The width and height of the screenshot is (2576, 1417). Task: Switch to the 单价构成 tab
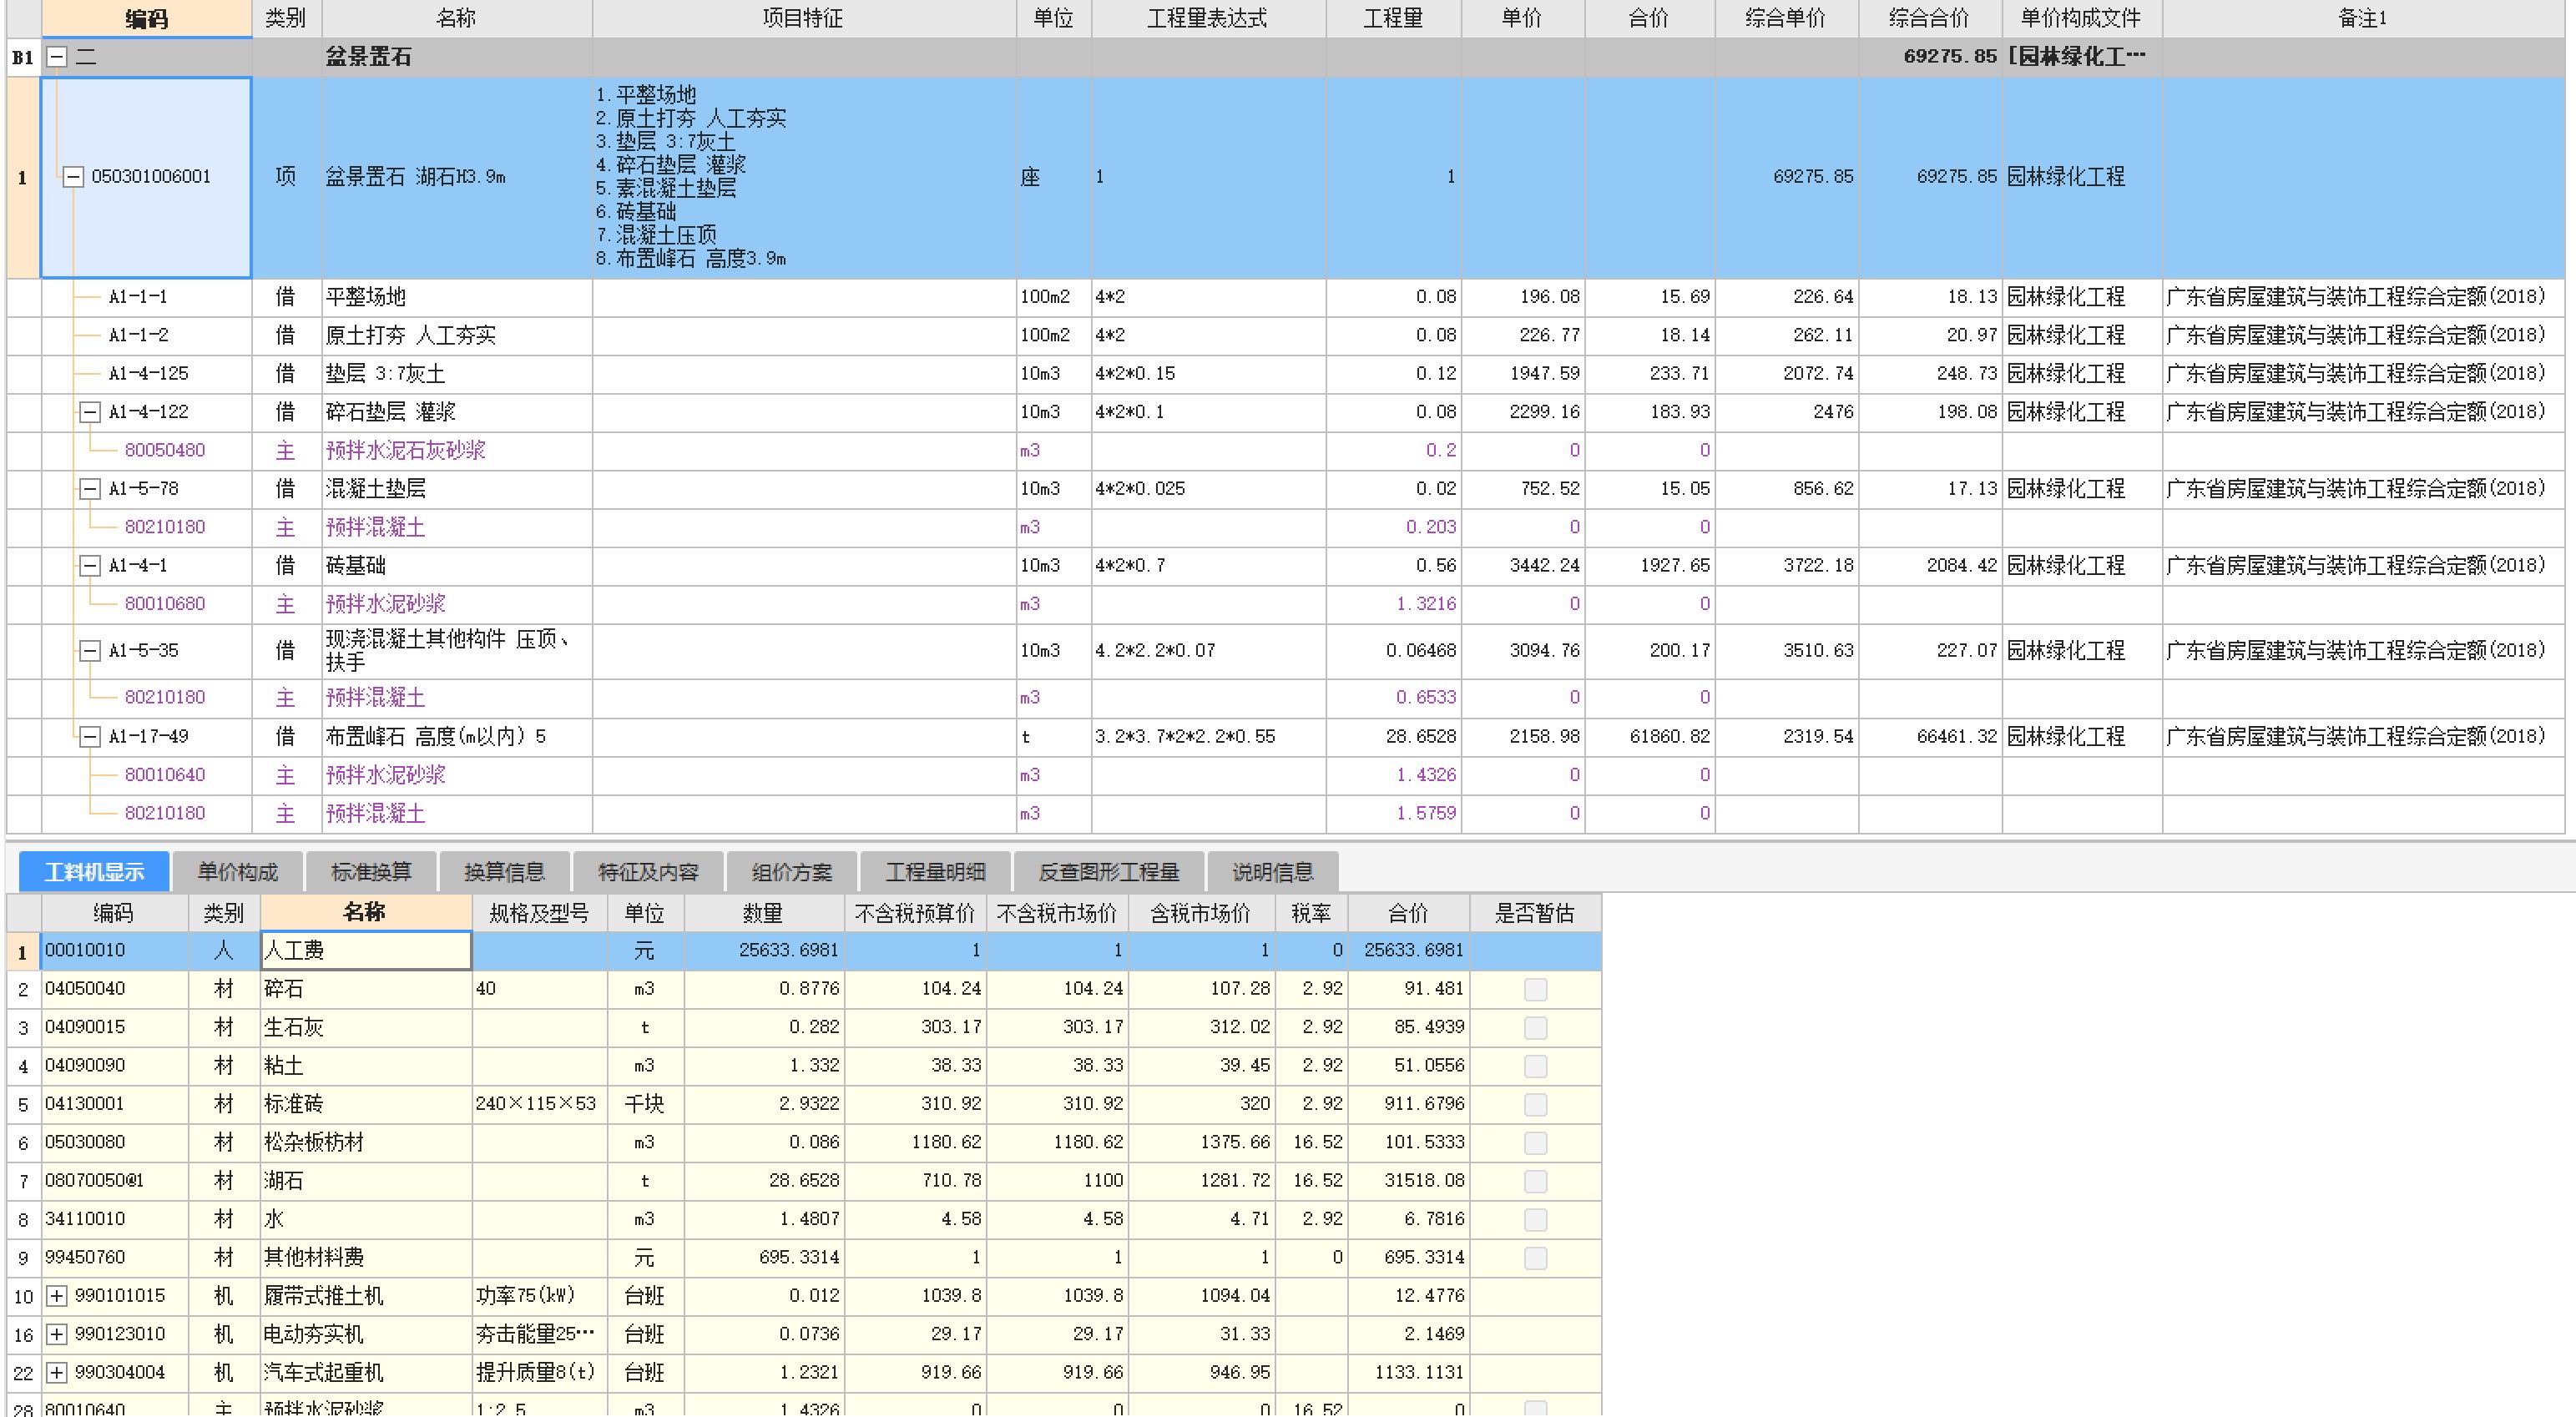pos(237,872)
